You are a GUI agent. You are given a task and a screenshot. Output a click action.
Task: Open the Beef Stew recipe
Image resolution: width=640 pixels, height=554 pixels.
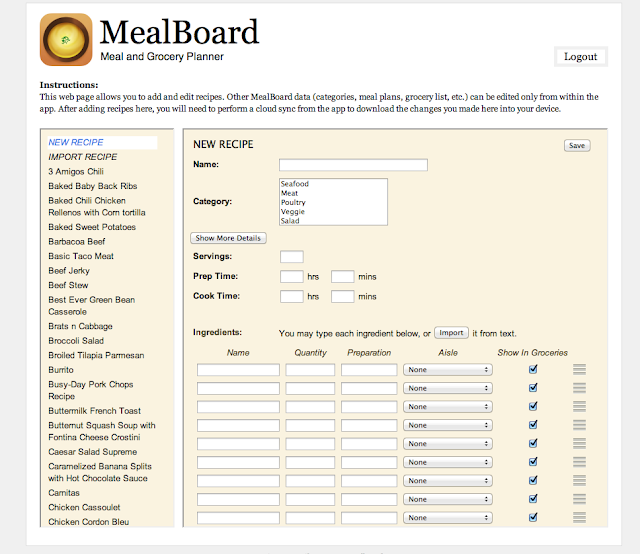(x=68, y=285)
